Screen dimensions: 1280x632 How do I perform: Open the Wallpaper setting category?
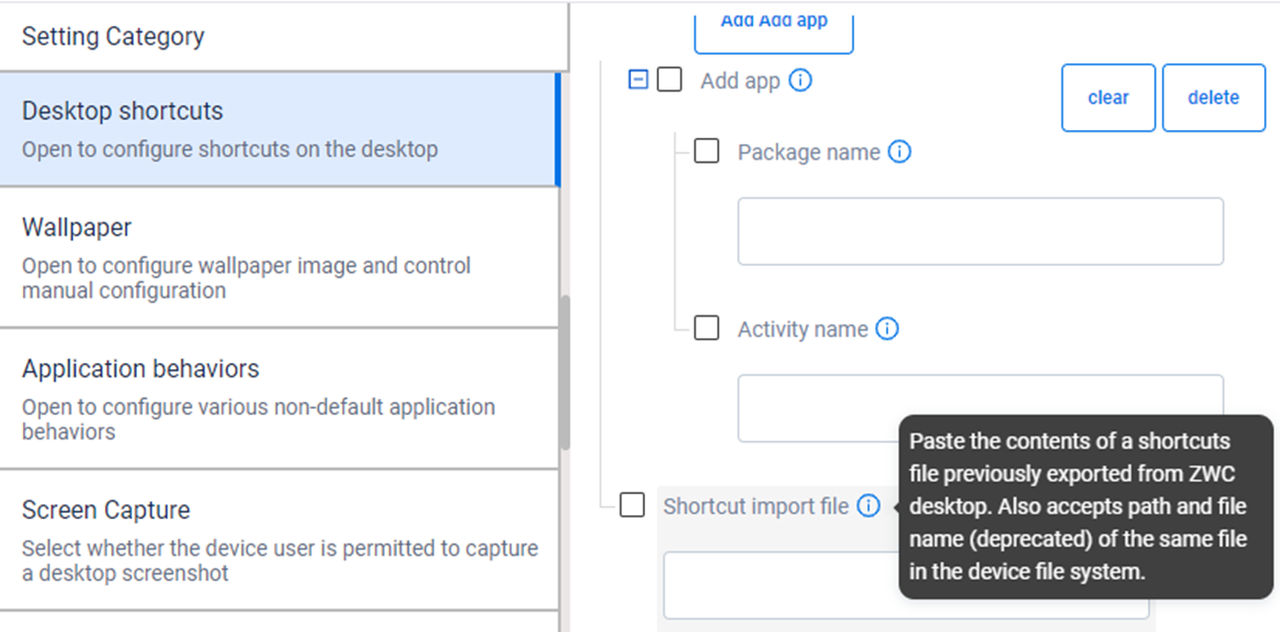tap(279, 257)
